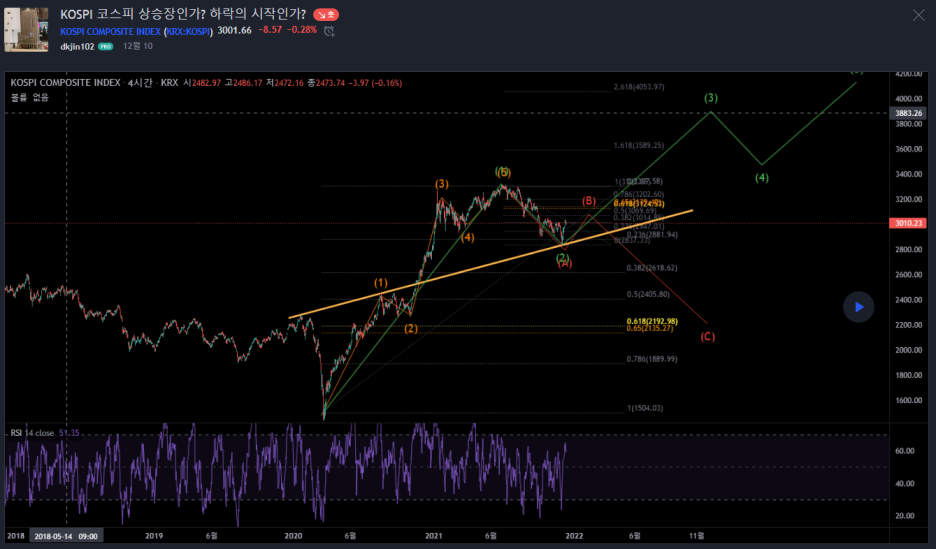Click the 2019 label on time axis
Viewport: 936px width, 549px height.
click(x=154, y=536)
